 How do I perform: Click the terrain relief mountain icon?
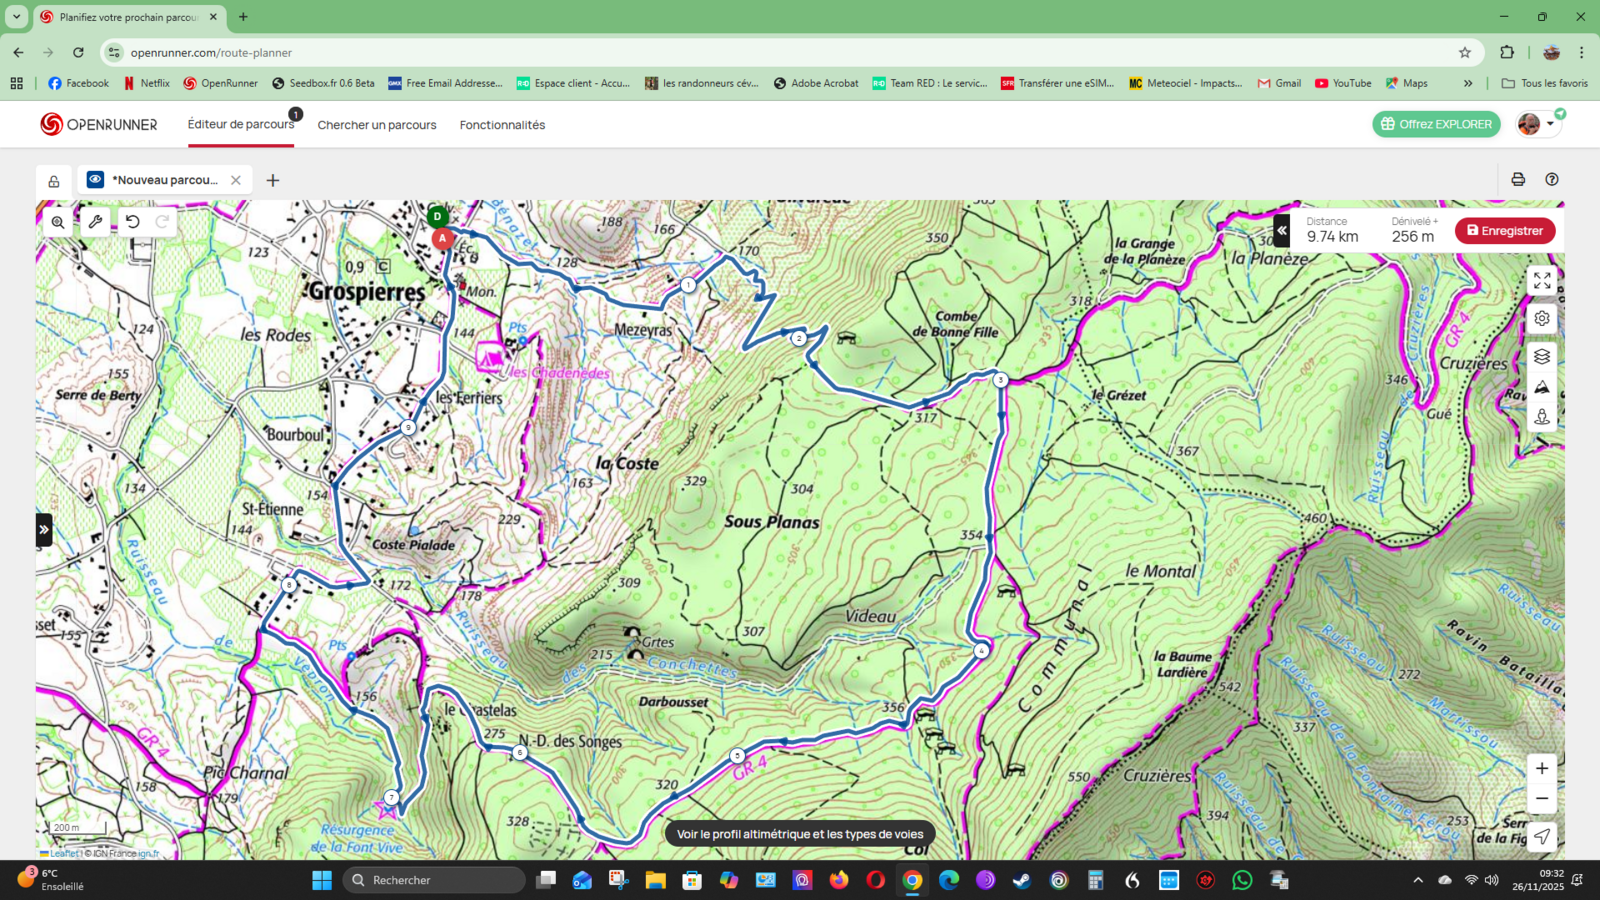(1541, 387)
